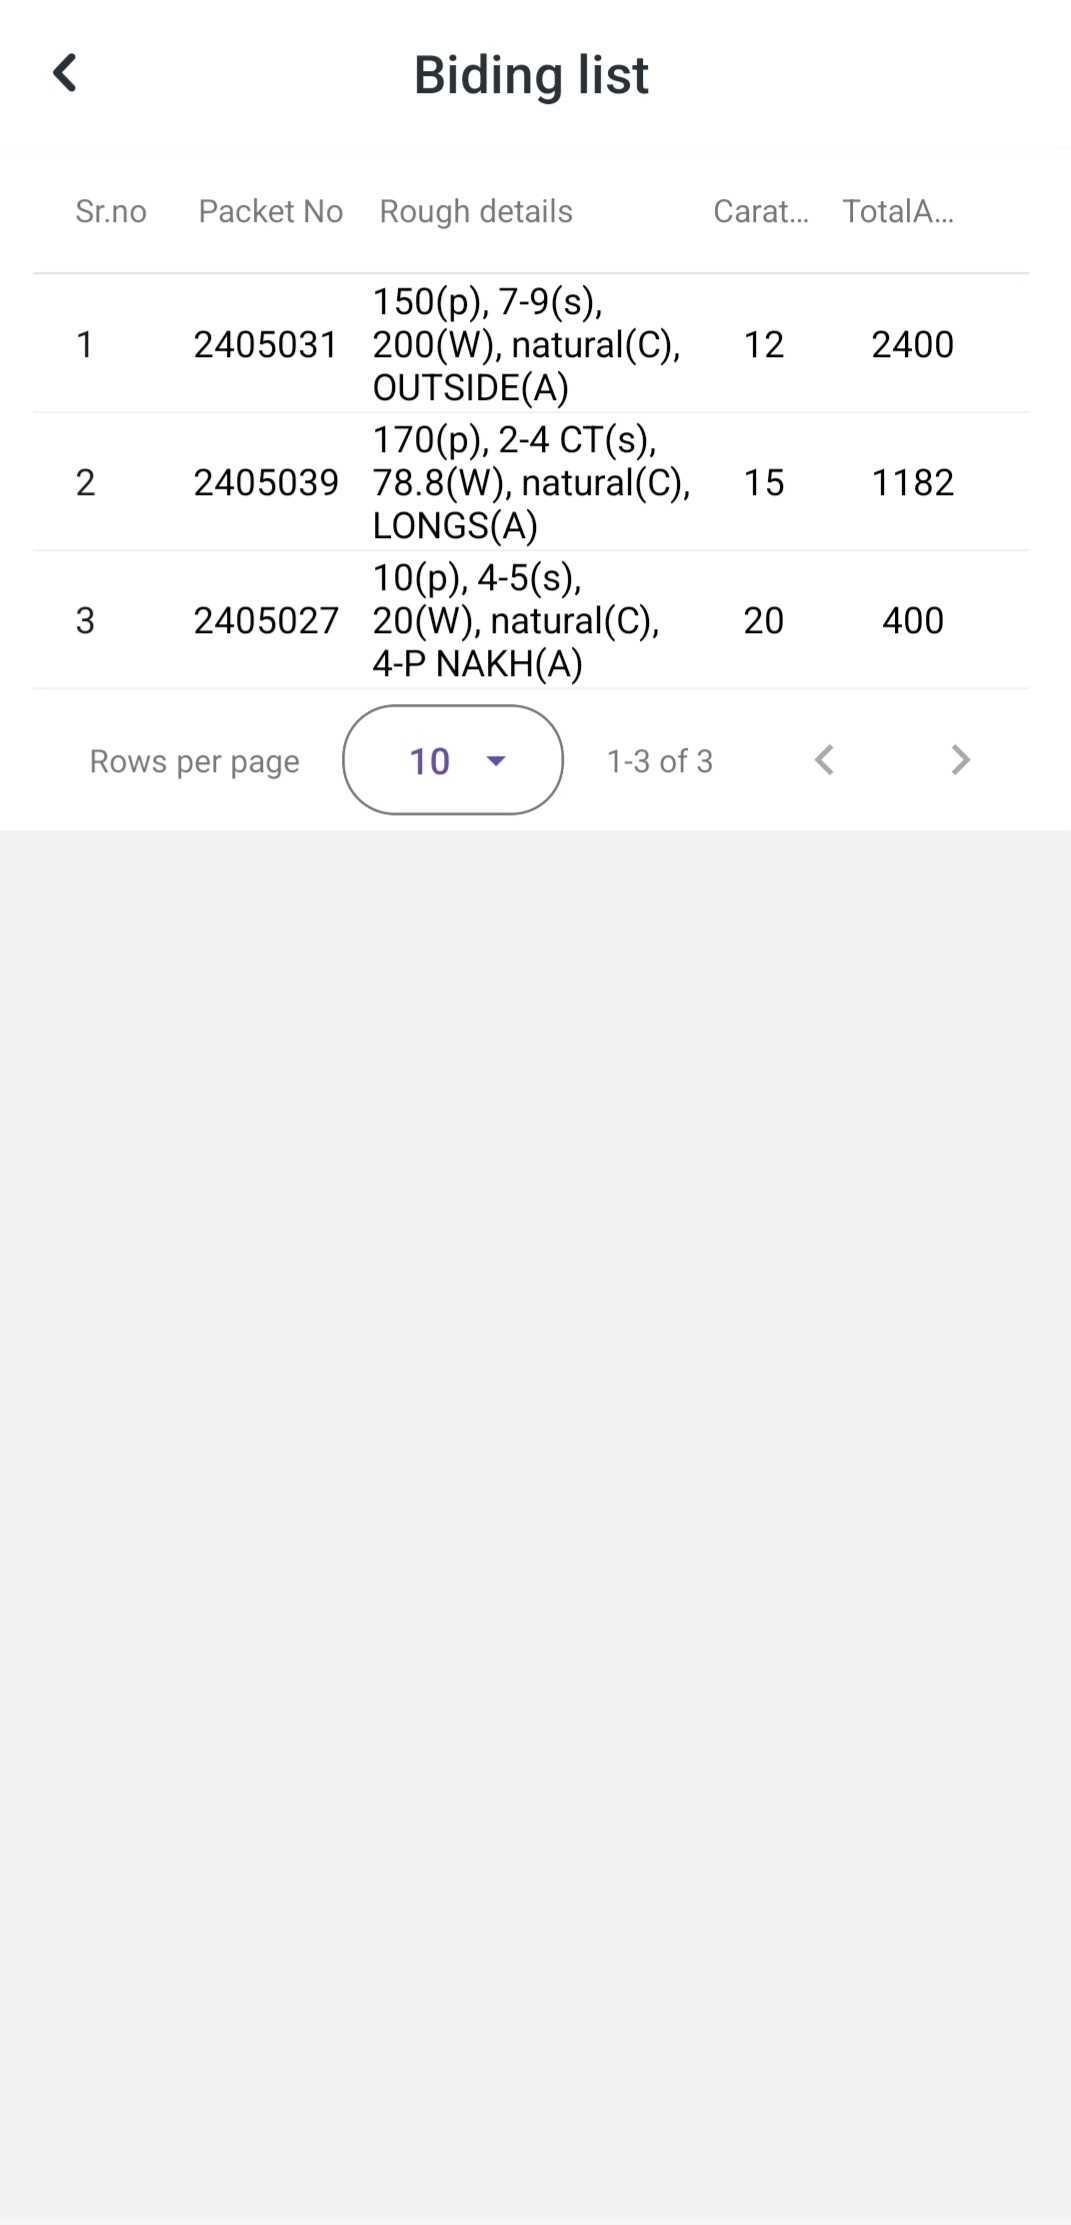Click the carat value 20 cell
The image size is (1071, 2225).
pyautogui.click(x=763, y=620)
